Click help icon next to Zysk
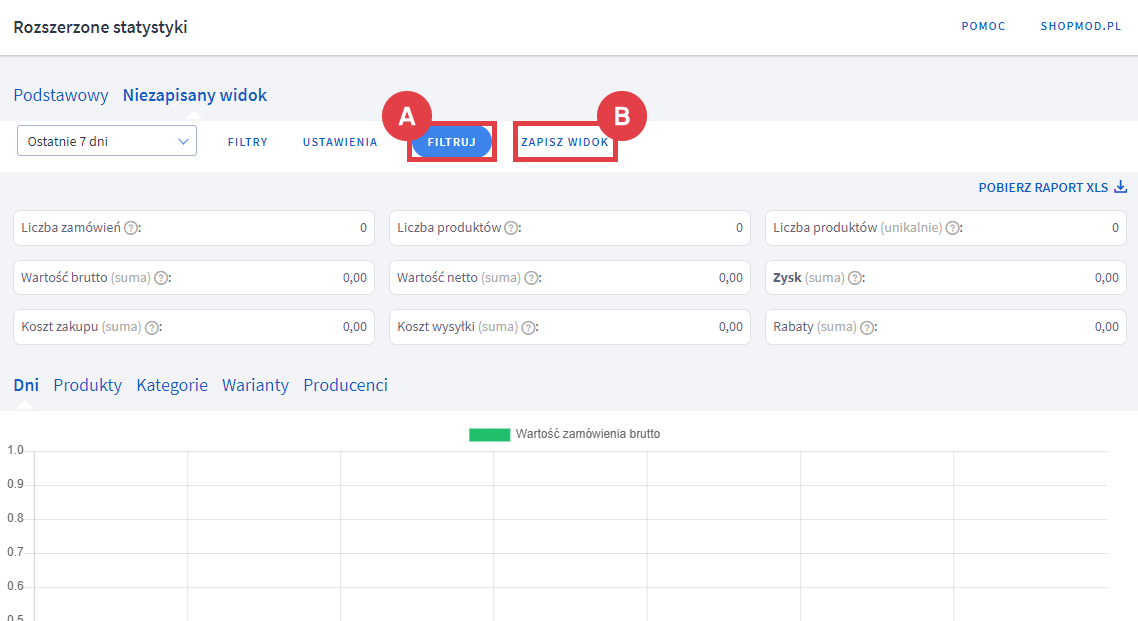The height and width of the screenshot is (621, 1138). [855, 278]
